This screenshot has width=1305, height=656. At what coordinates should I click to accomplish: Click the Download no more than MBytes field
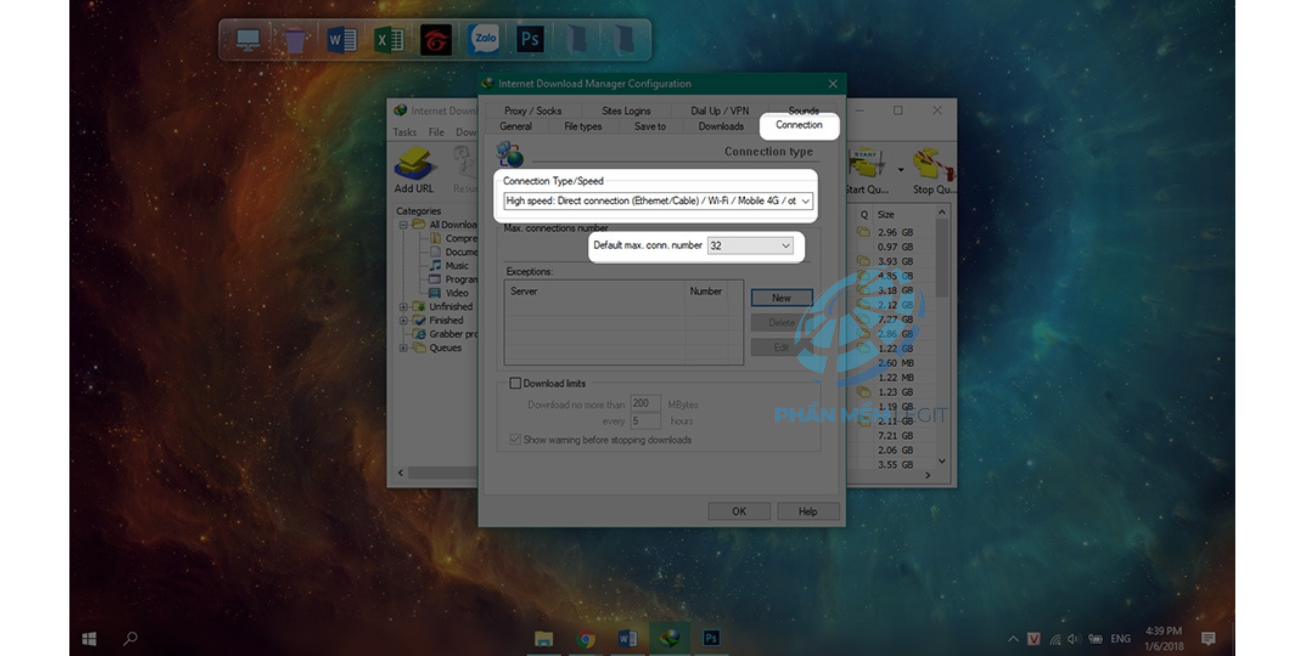click(x=645, y=404)
